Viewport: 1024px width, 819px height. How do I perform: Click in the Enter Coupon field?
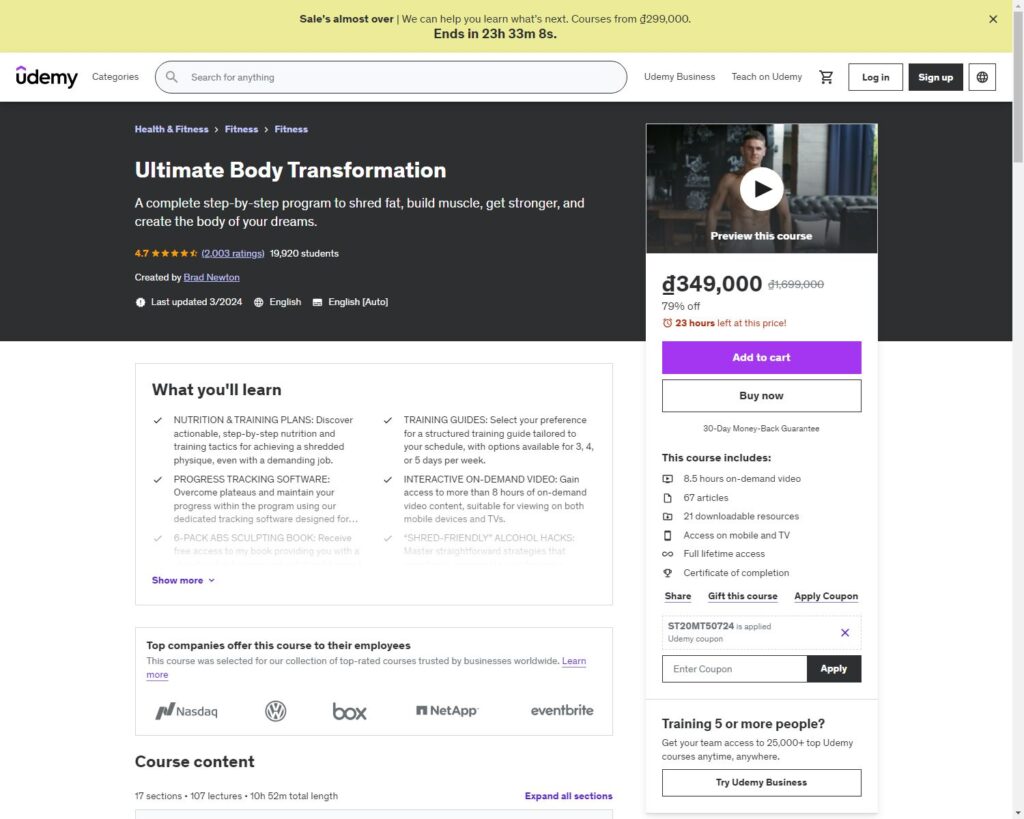pyautogui.click(x=734, y=669)
